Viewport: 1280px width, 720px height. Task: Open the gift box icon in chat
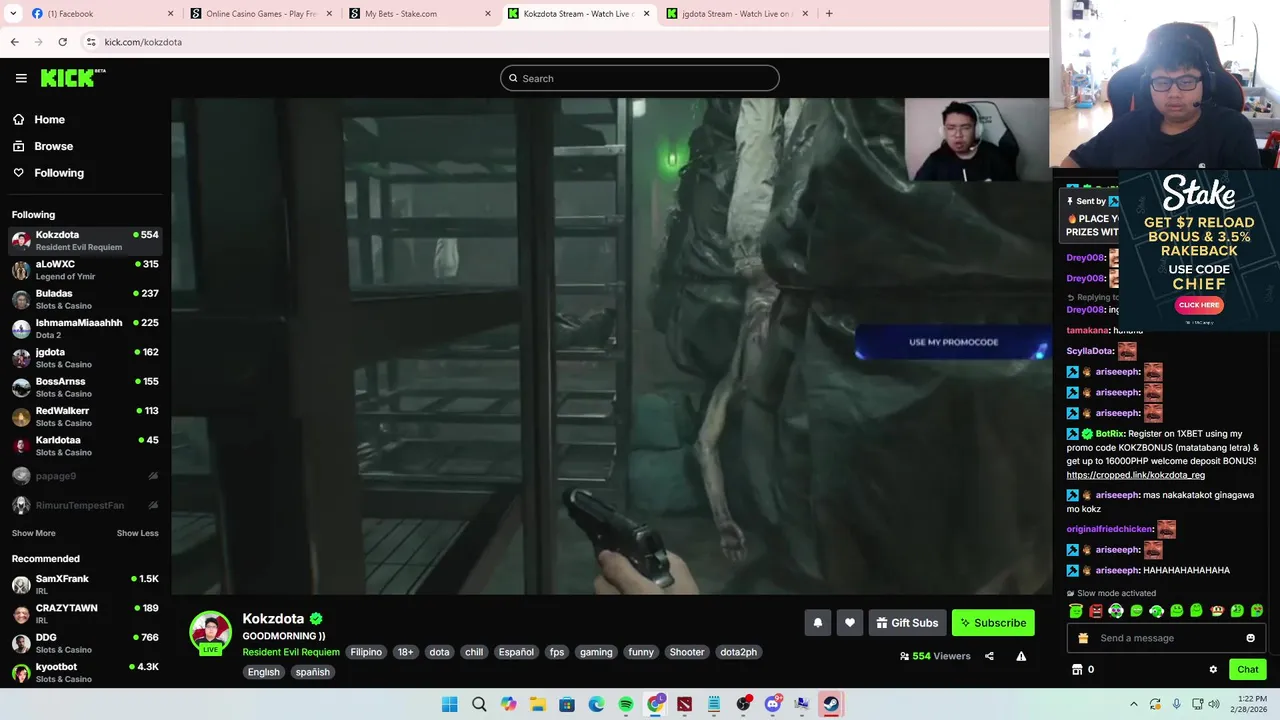coord(1083,638)
